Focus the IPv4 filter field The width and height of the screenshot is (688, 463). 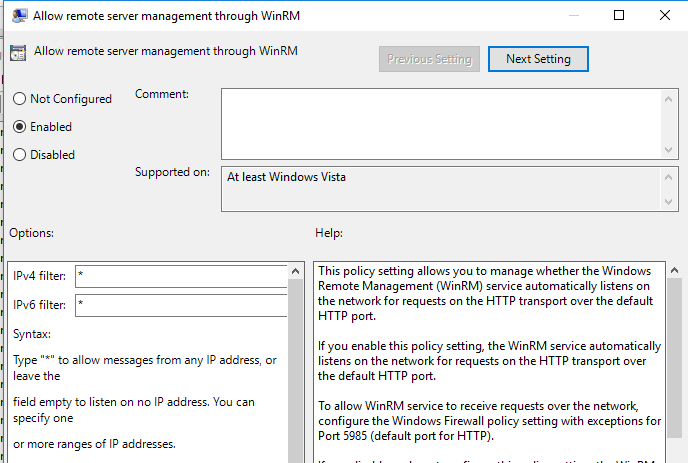pyautogui.click(x=180, y=276)
